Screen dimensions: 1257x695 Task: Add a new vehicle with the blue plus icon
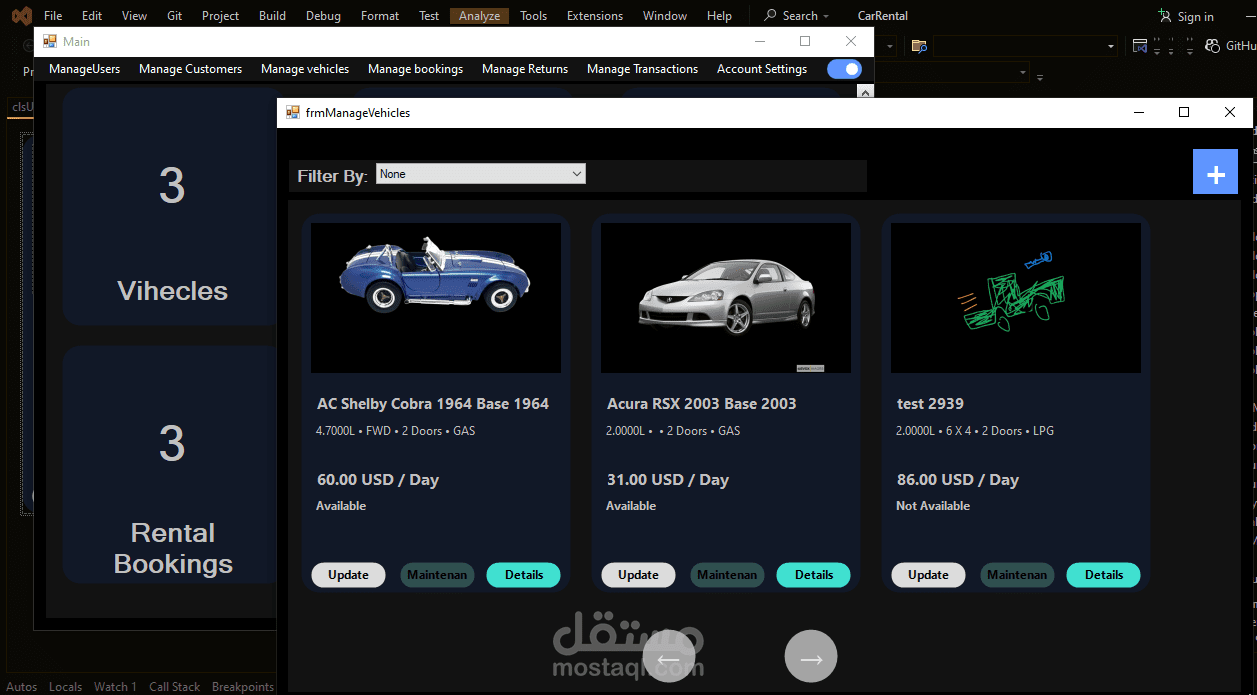pos(1215,171)
